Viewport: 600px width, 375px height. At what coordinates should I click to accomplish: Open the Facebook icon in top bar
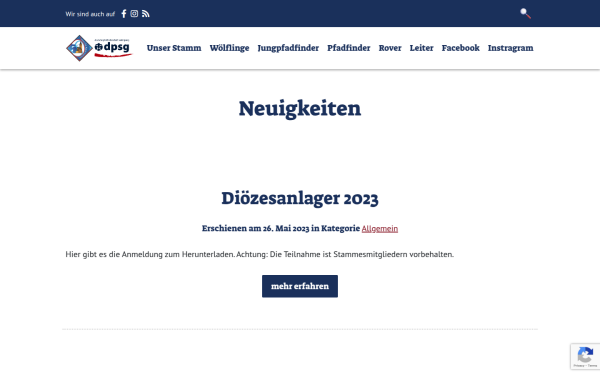point(124,14)
